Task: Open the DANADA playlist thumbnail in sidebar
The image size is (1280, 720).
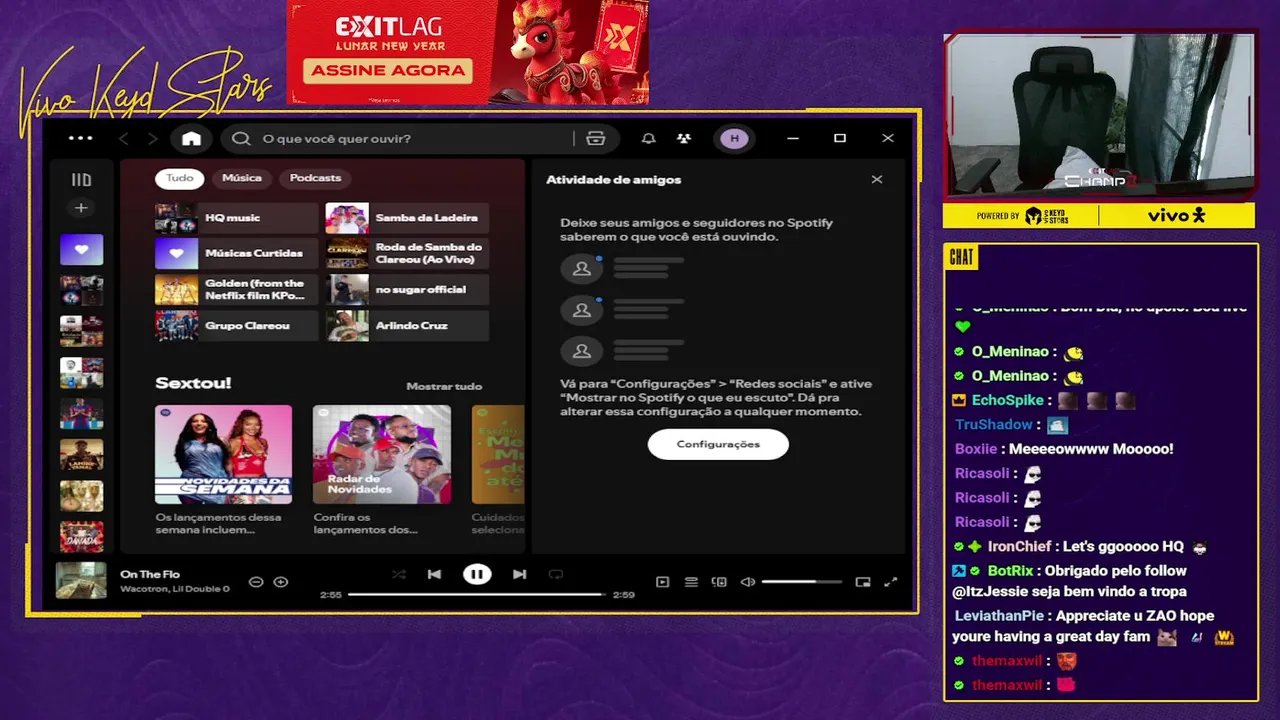Action: 81,536
